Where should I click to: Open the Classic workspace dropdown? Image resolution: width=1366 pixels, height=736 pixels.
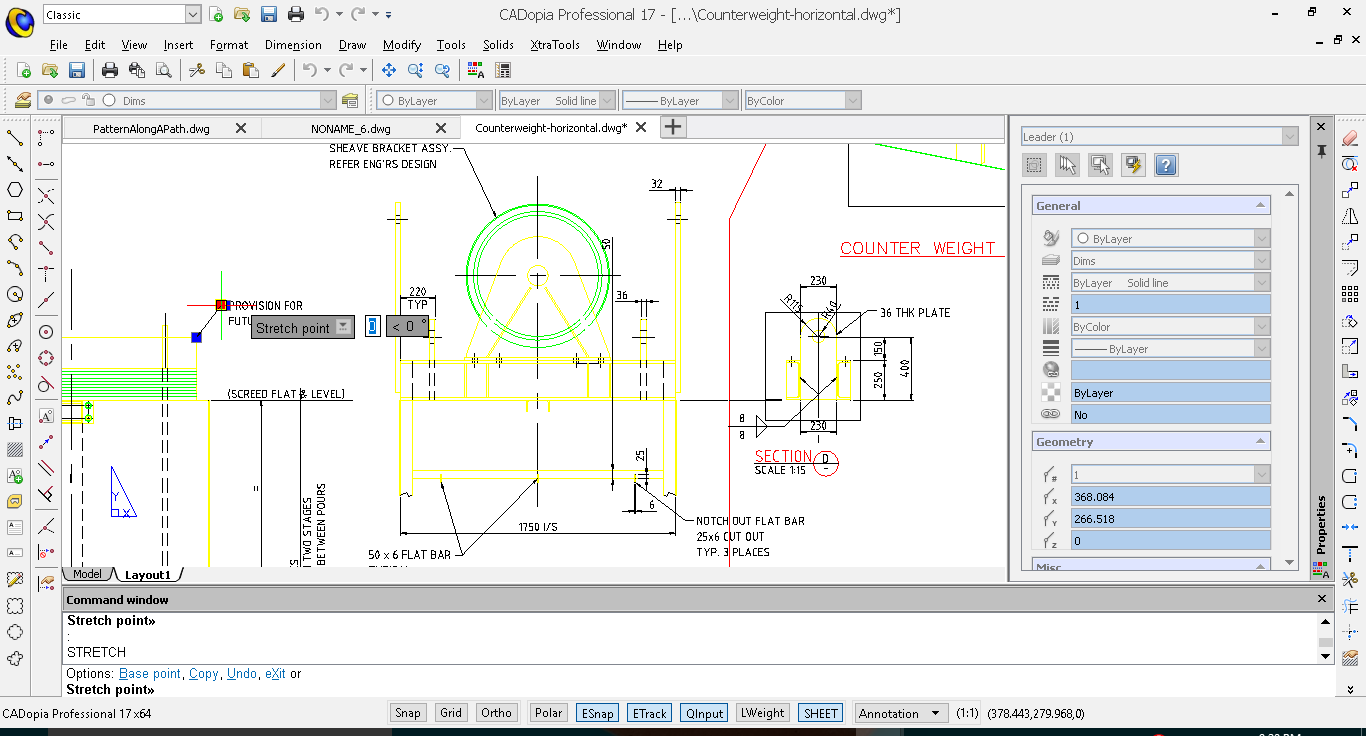[x=193, y=14]
